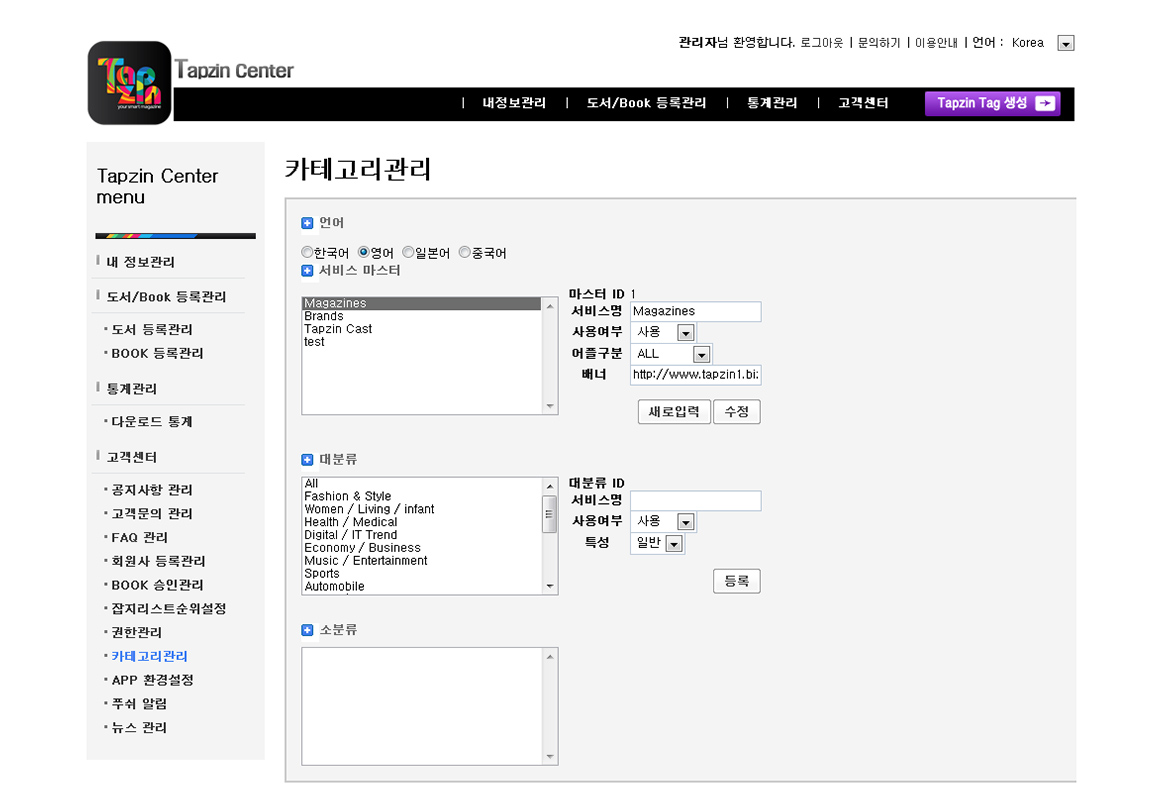Open APP 환경설정 in the sidebar
The width and height of the screenshot is (1172, 795).
coord(152,681)
